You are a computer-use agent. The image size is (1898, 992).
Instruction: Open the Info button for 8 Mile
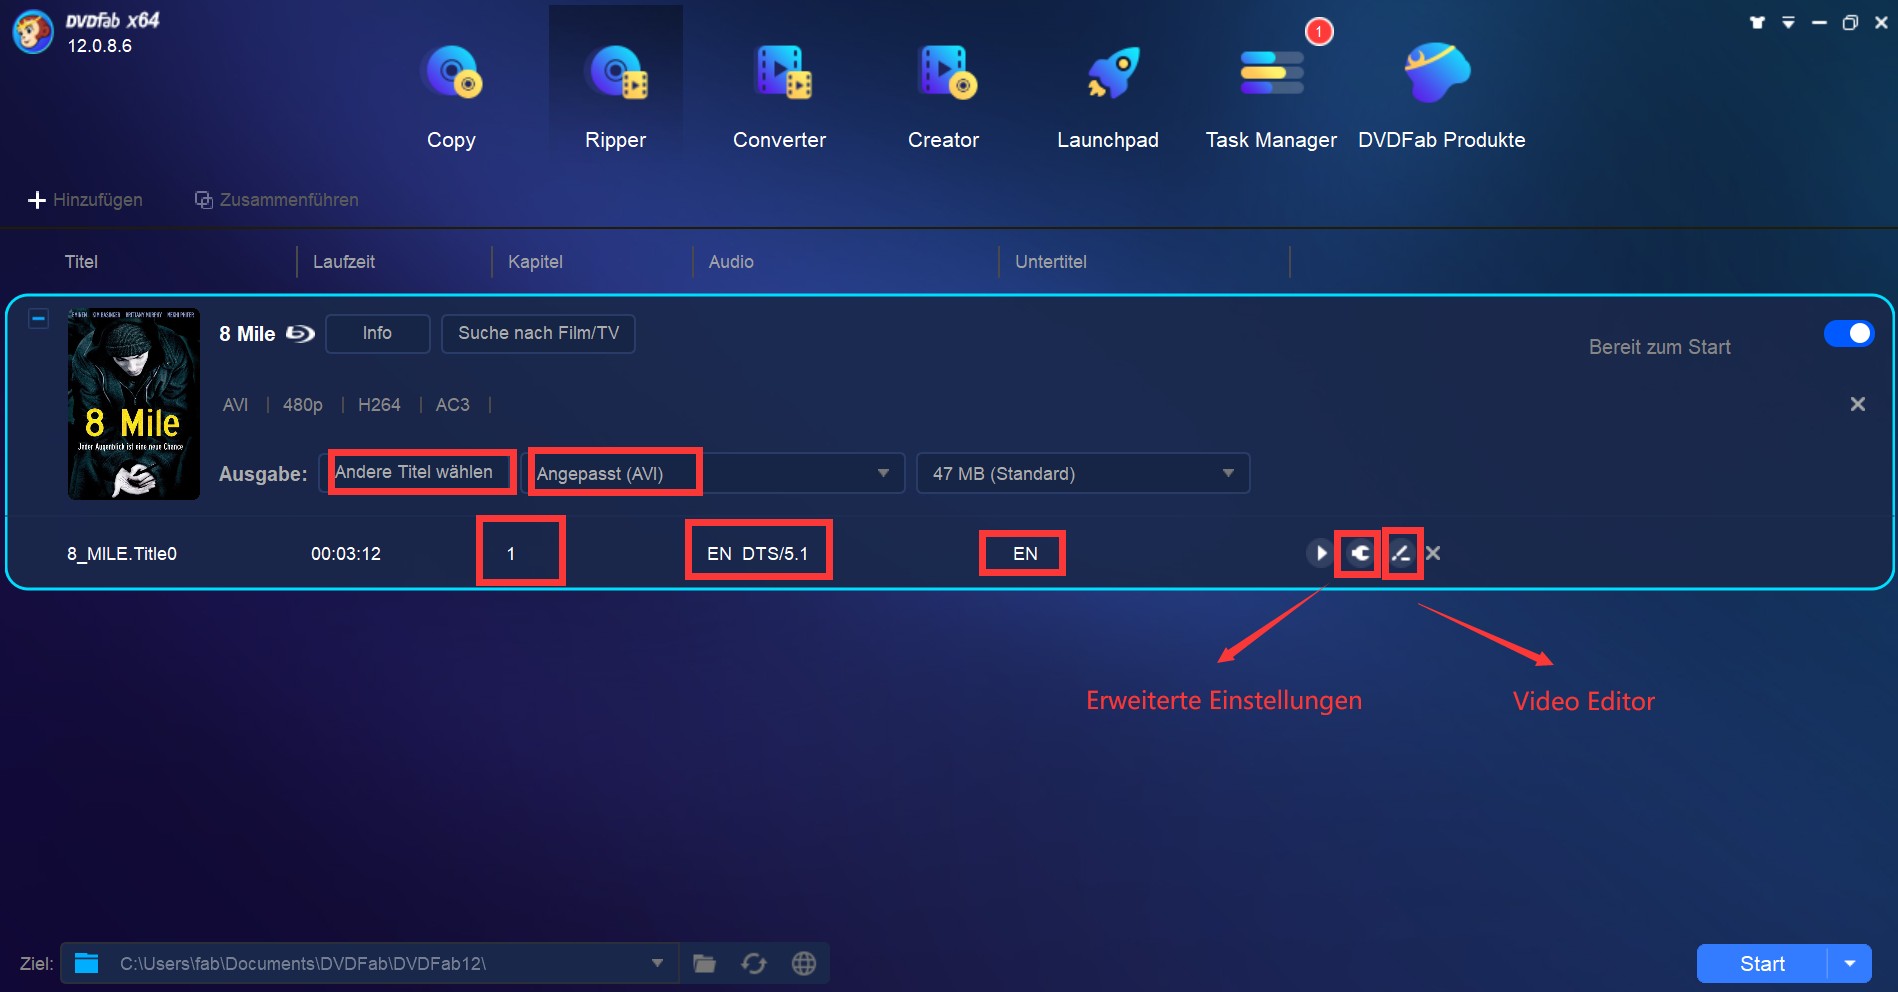(377, 333)
